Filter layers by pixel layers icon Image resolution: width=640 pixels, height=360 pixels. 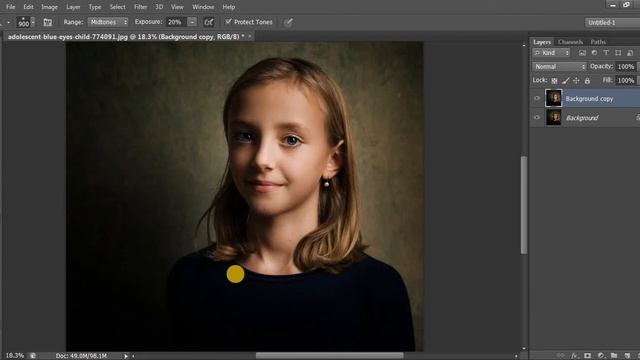tap(582, 53)
